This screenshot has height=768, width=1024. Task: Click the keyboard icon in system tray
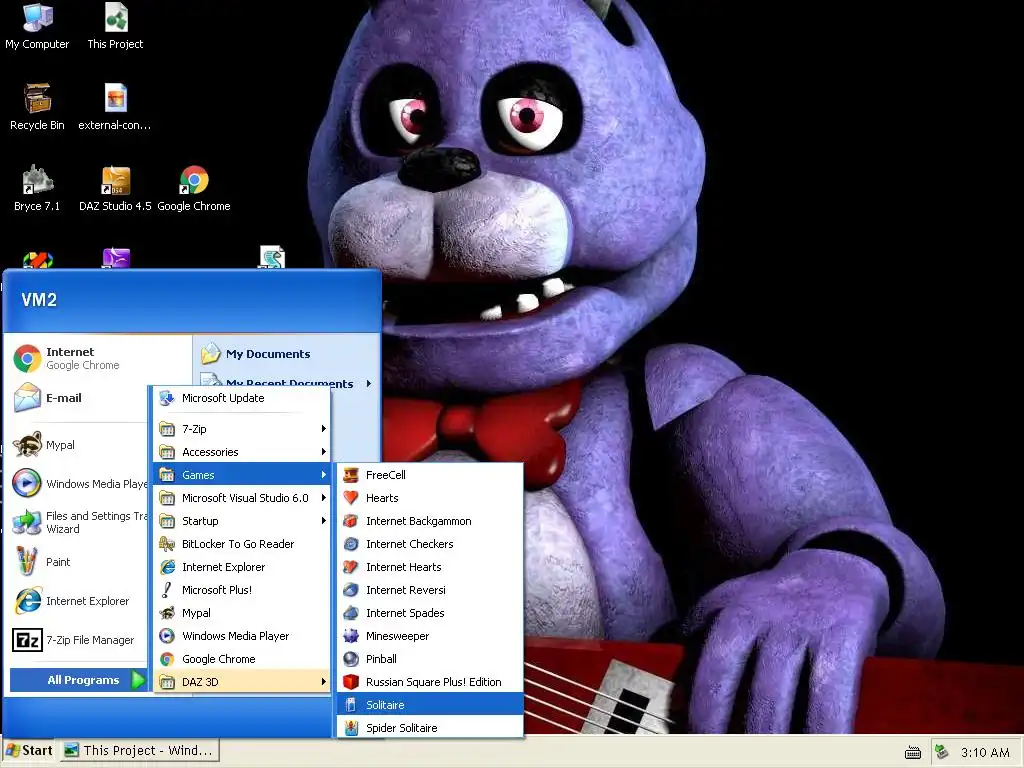point(912,753)
